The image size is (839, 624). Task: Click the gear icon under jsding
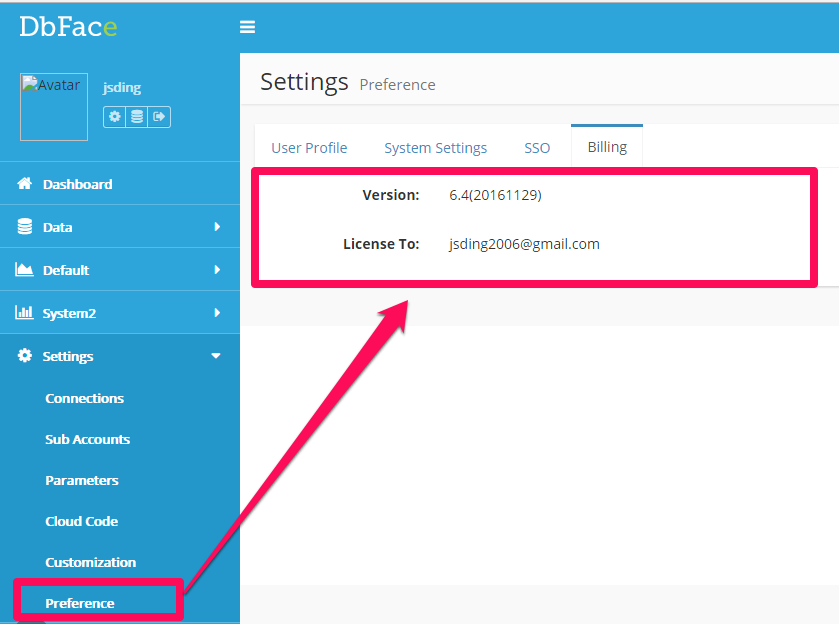[115, 117]
